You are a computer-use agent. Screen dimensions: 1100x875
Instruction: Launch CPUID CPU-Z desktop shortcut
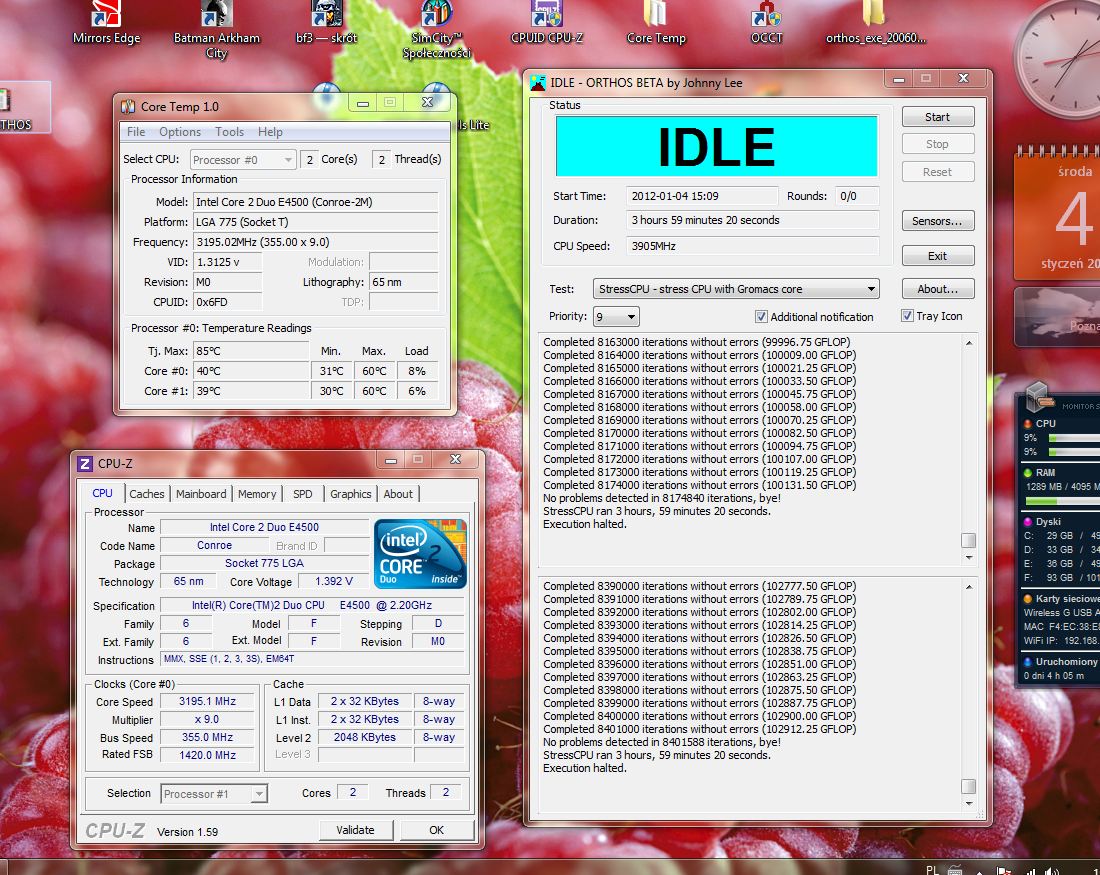pos(546,21)
